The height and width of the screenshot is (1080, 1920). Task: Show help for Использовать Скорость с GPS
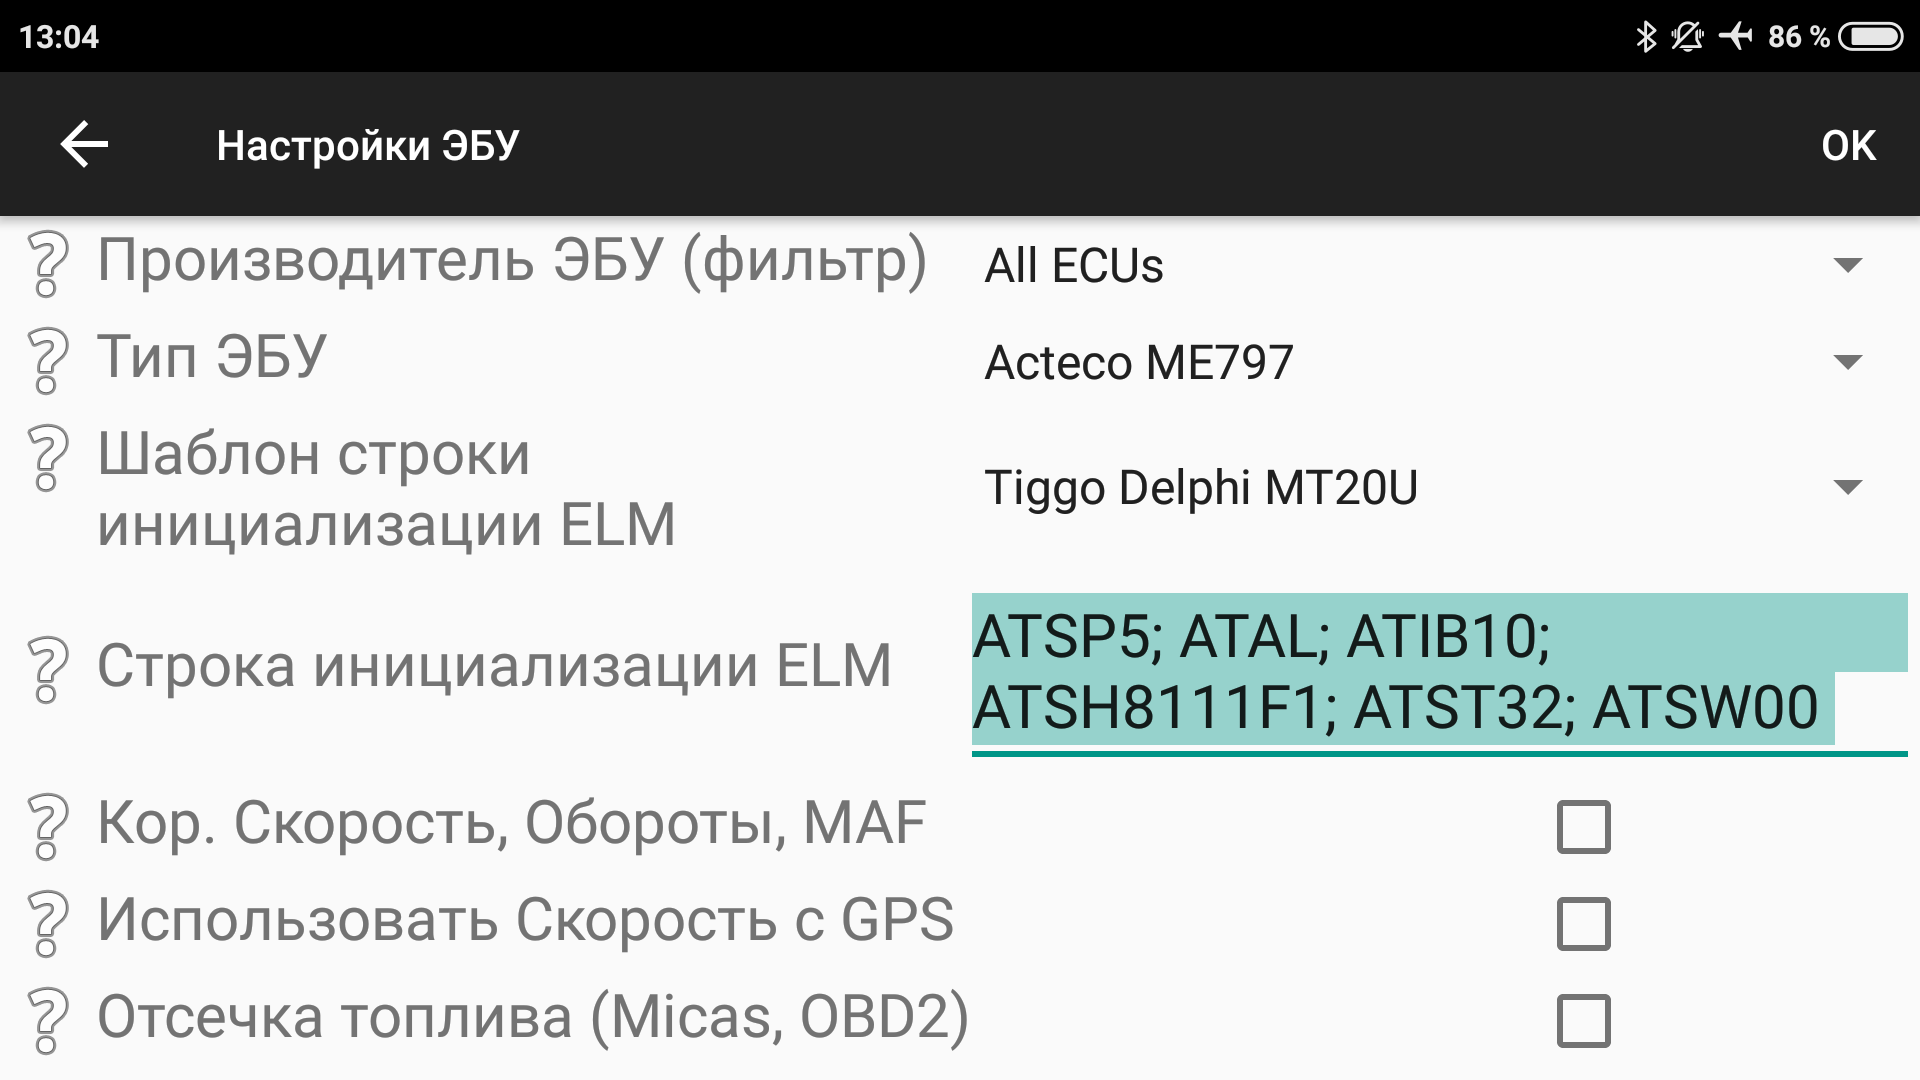coord(47,924)
